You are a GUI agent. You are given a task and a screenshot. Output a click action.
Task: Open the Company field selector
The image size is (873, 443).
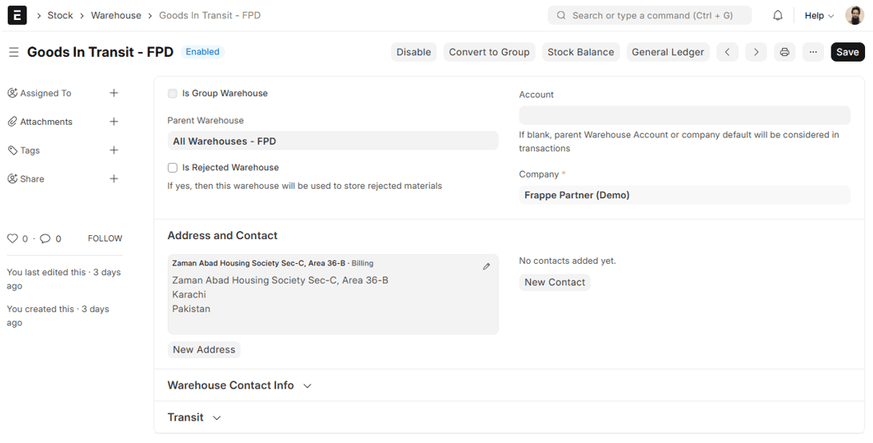[684, 195]
